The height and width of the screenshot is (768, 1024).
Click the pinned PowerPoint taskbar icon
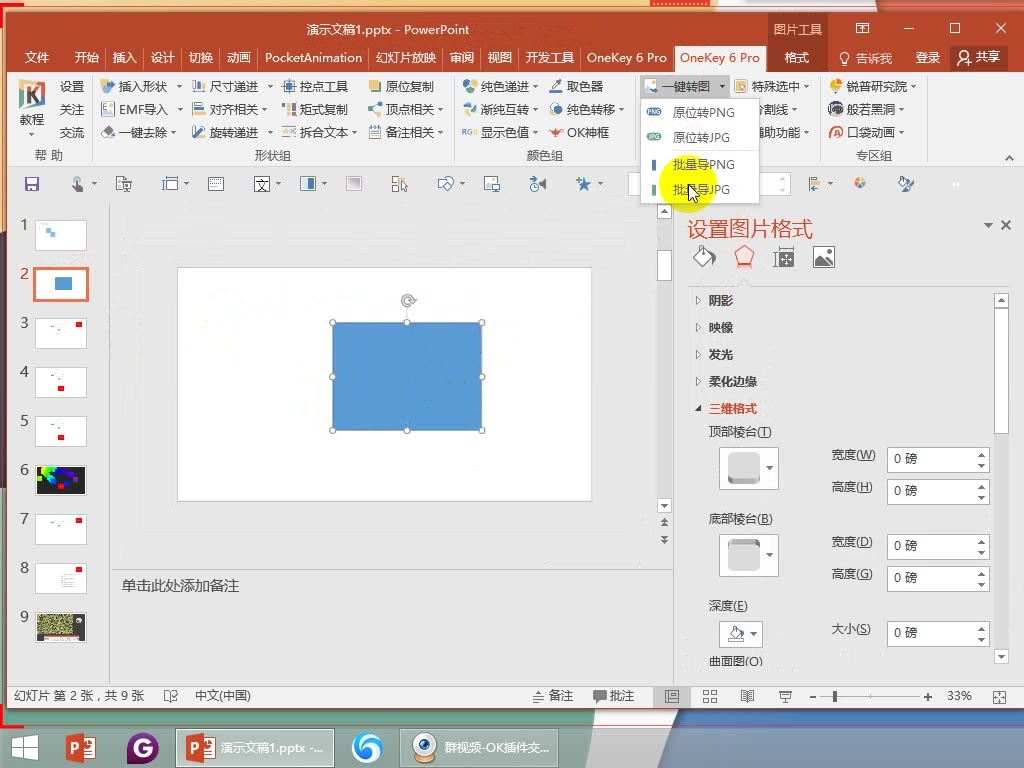81,748
